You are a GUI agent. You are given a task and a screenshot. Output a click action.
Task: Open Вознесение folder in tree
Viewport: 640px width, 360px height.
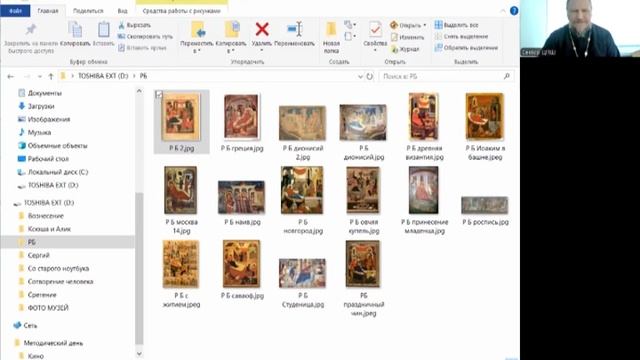click(41, 216)
